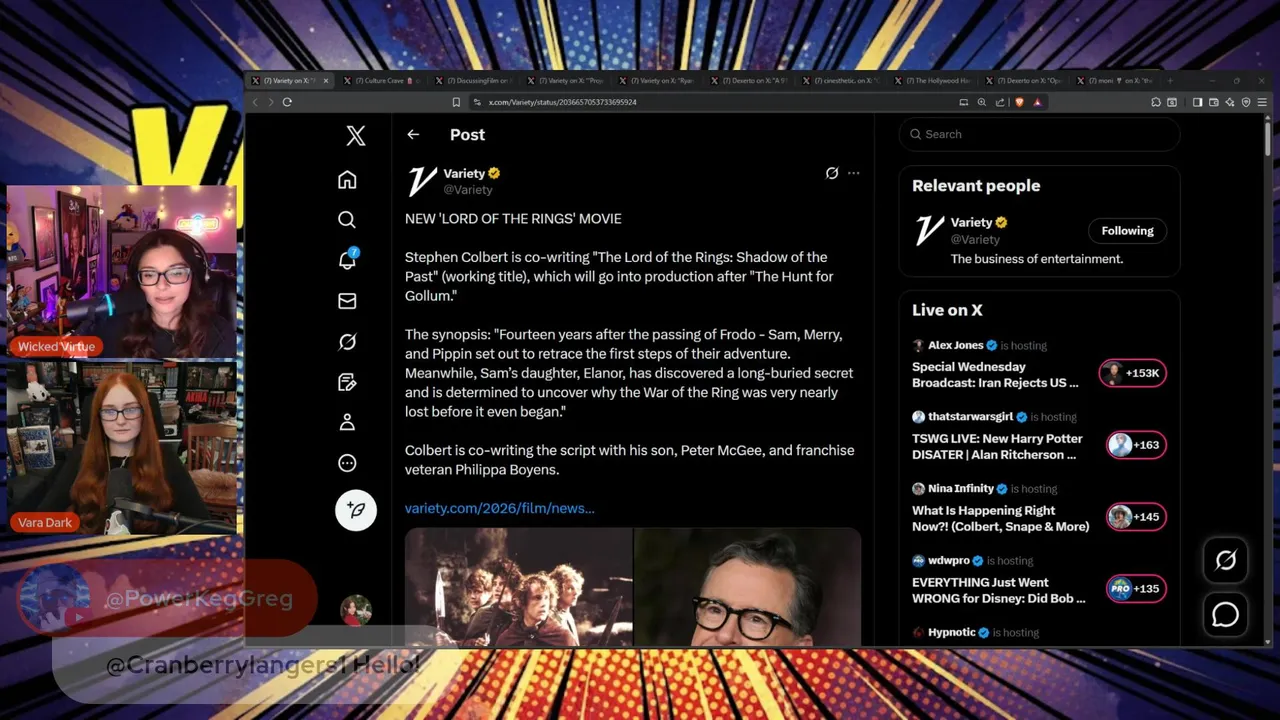This screenshot has height=720, width=1280.
Task: Open Explore search icon in sidebar
Action: click(x=347, y=220)
